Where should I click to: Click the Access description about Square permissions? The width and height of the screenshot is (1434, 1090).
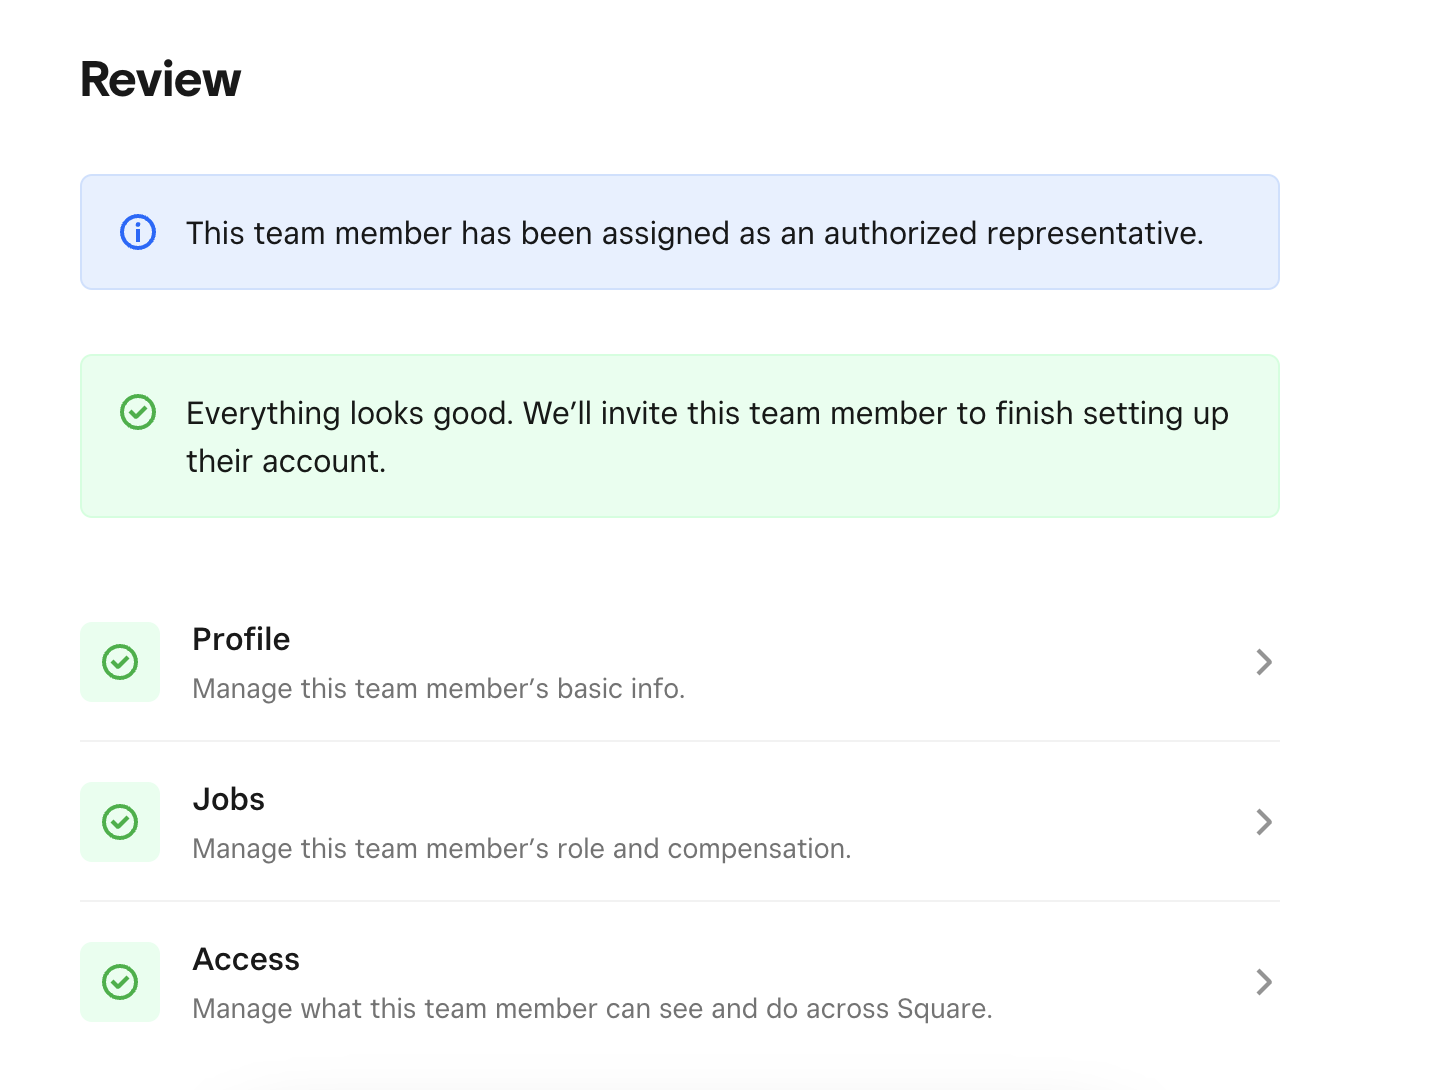(x=592, y=1008)
